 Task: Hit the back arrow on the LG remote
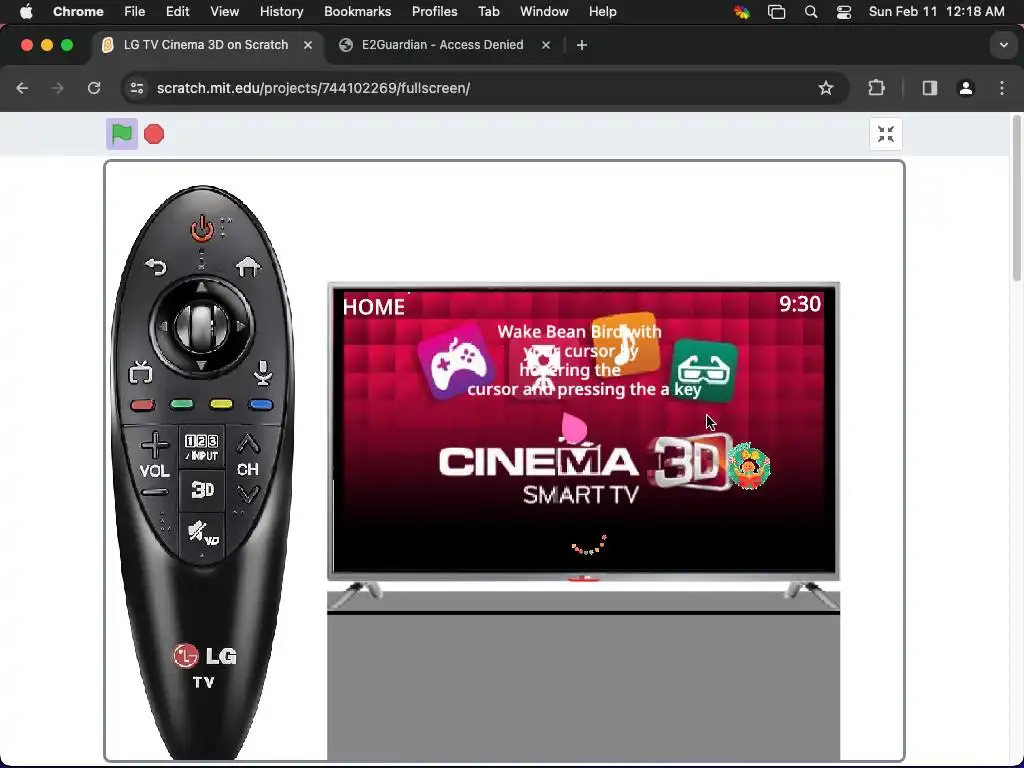tap(156, 266)
